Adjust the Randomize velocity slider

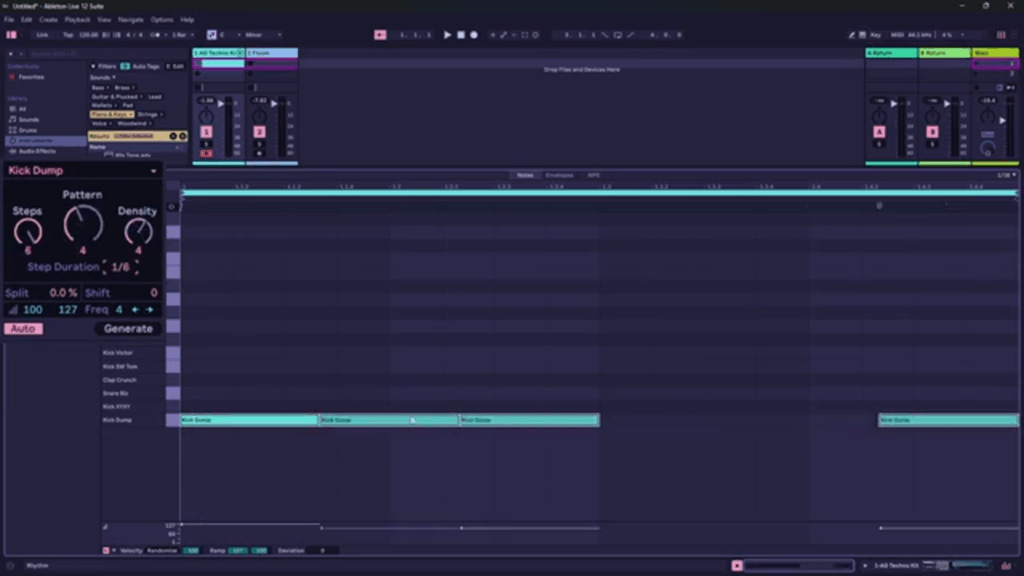(x=191, y=549)
